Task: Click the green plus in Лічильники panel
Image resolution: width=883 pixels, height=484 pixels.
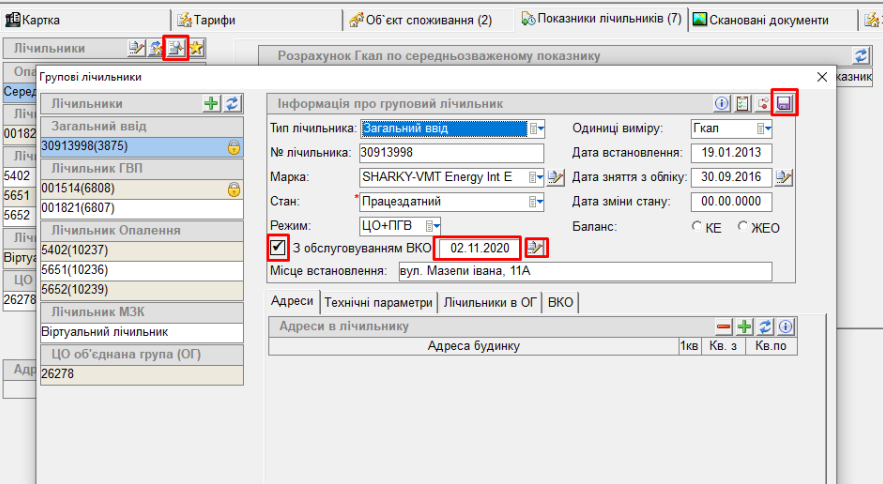Action: (x=211, y=103)
